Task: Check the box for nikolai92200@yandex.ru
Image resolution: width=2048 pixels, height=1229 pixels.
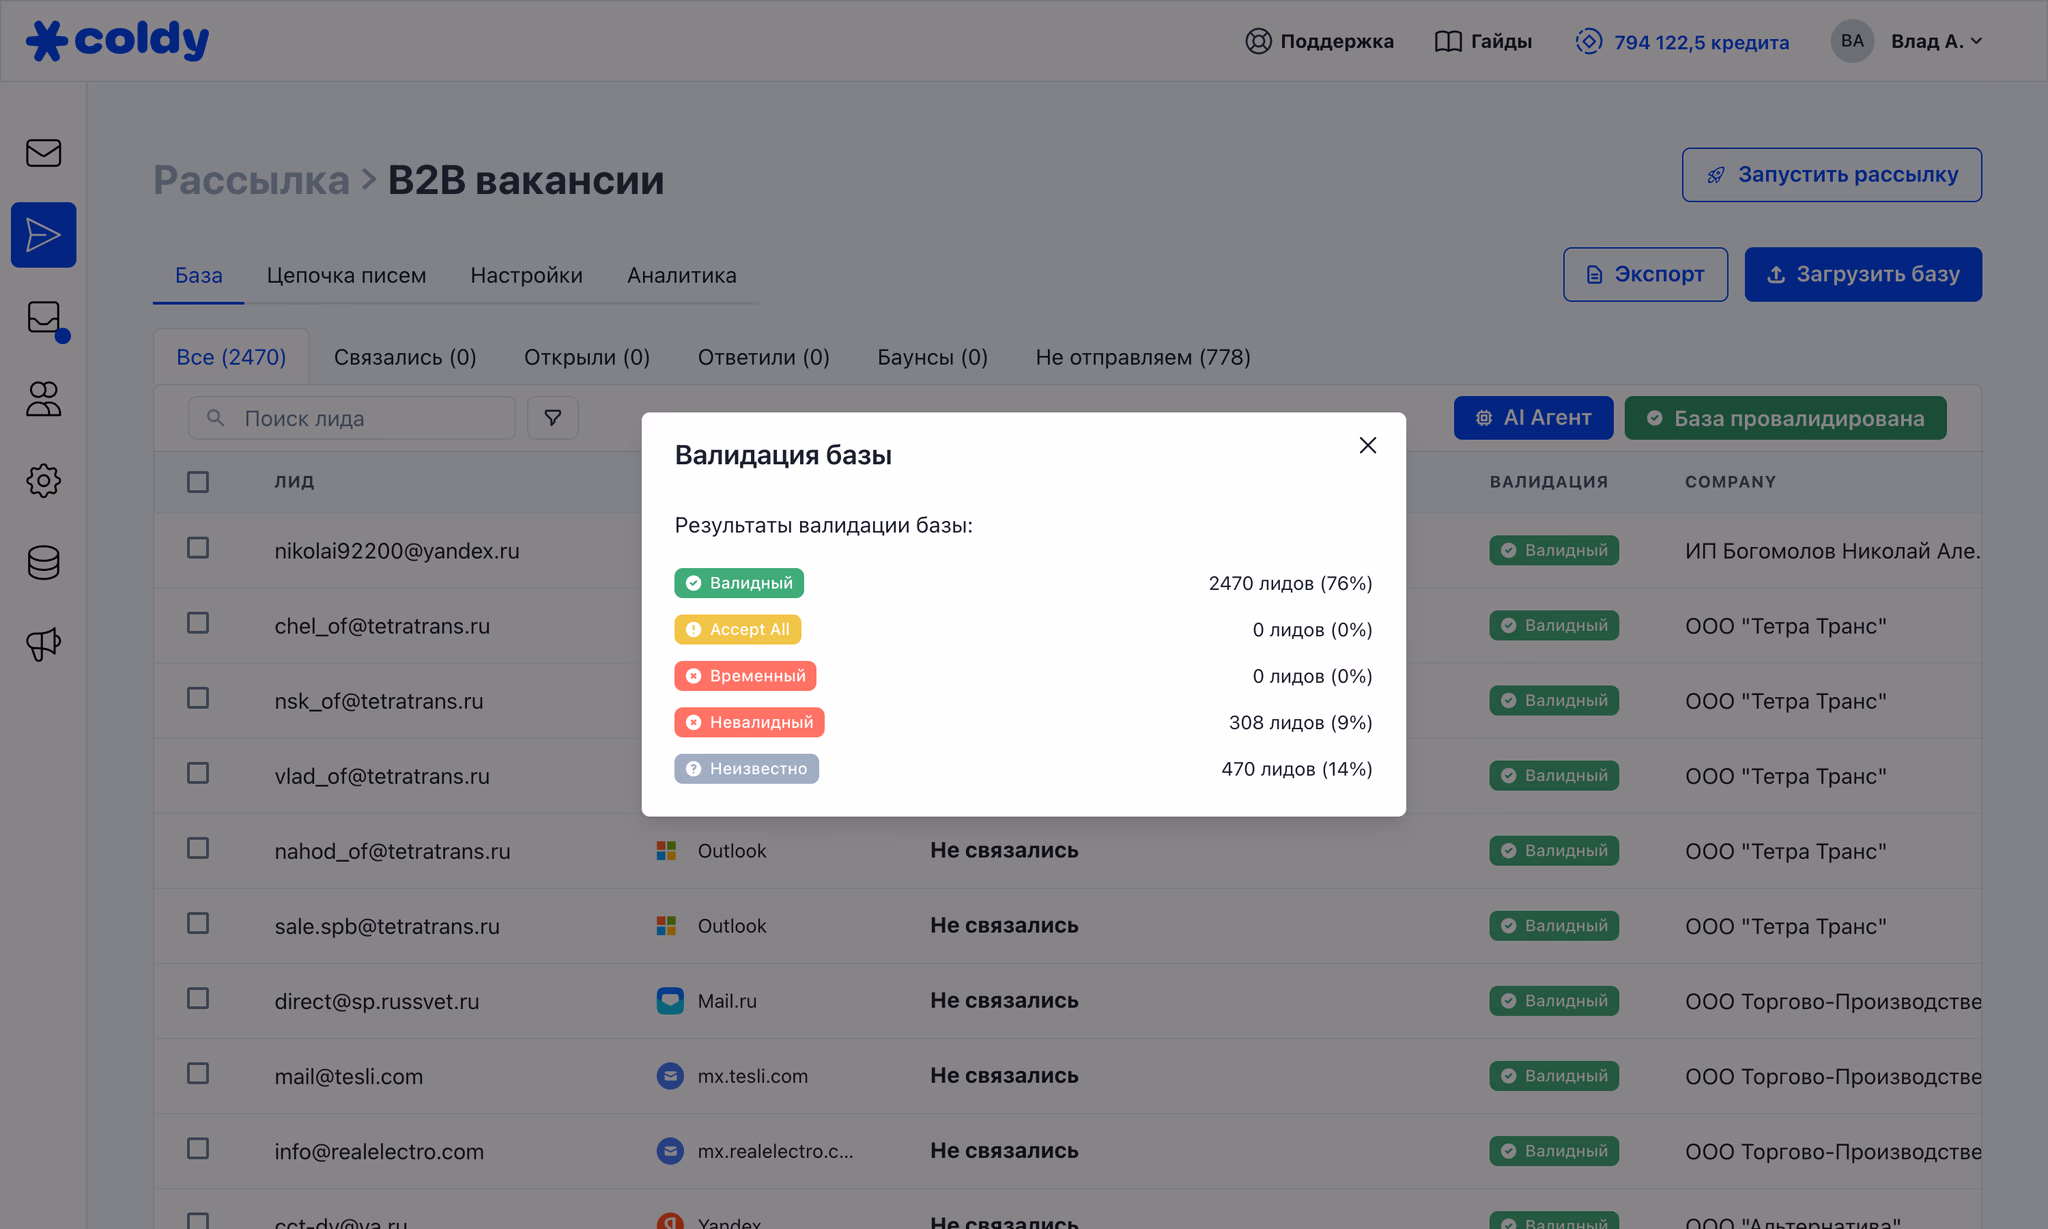Action: point(198,548)
